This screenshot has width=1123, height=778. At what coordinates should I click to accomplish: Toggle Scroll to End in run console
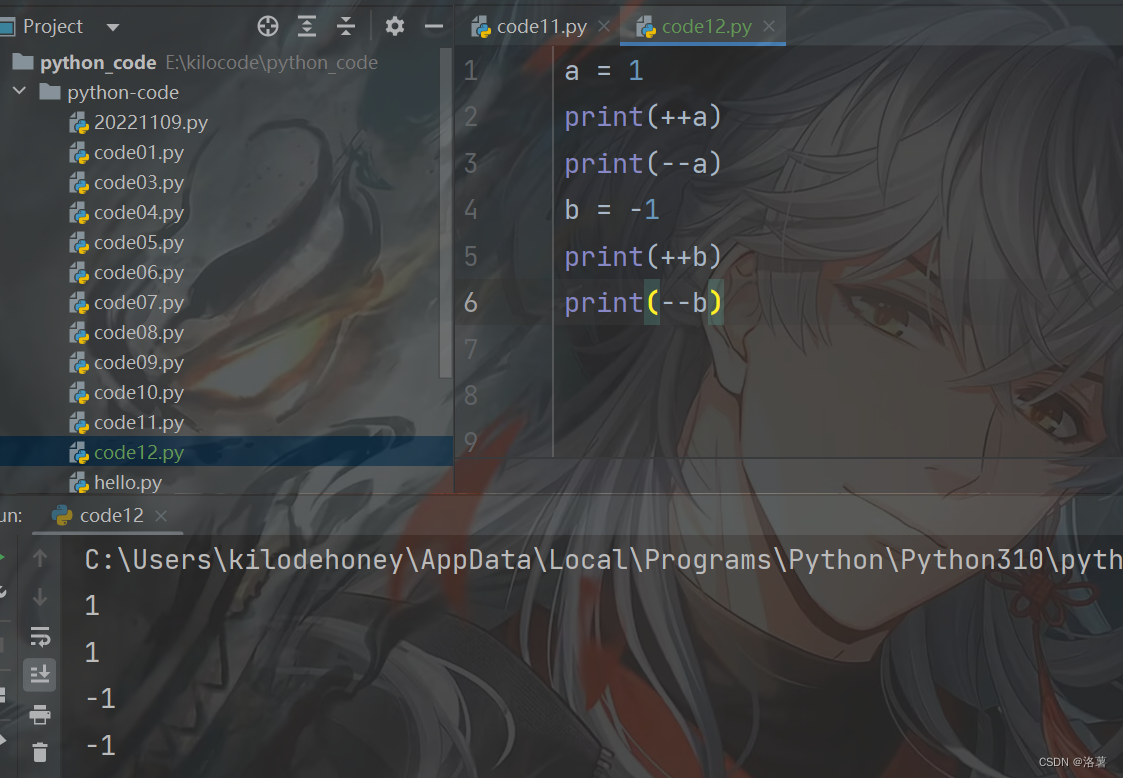coord(40,675)
